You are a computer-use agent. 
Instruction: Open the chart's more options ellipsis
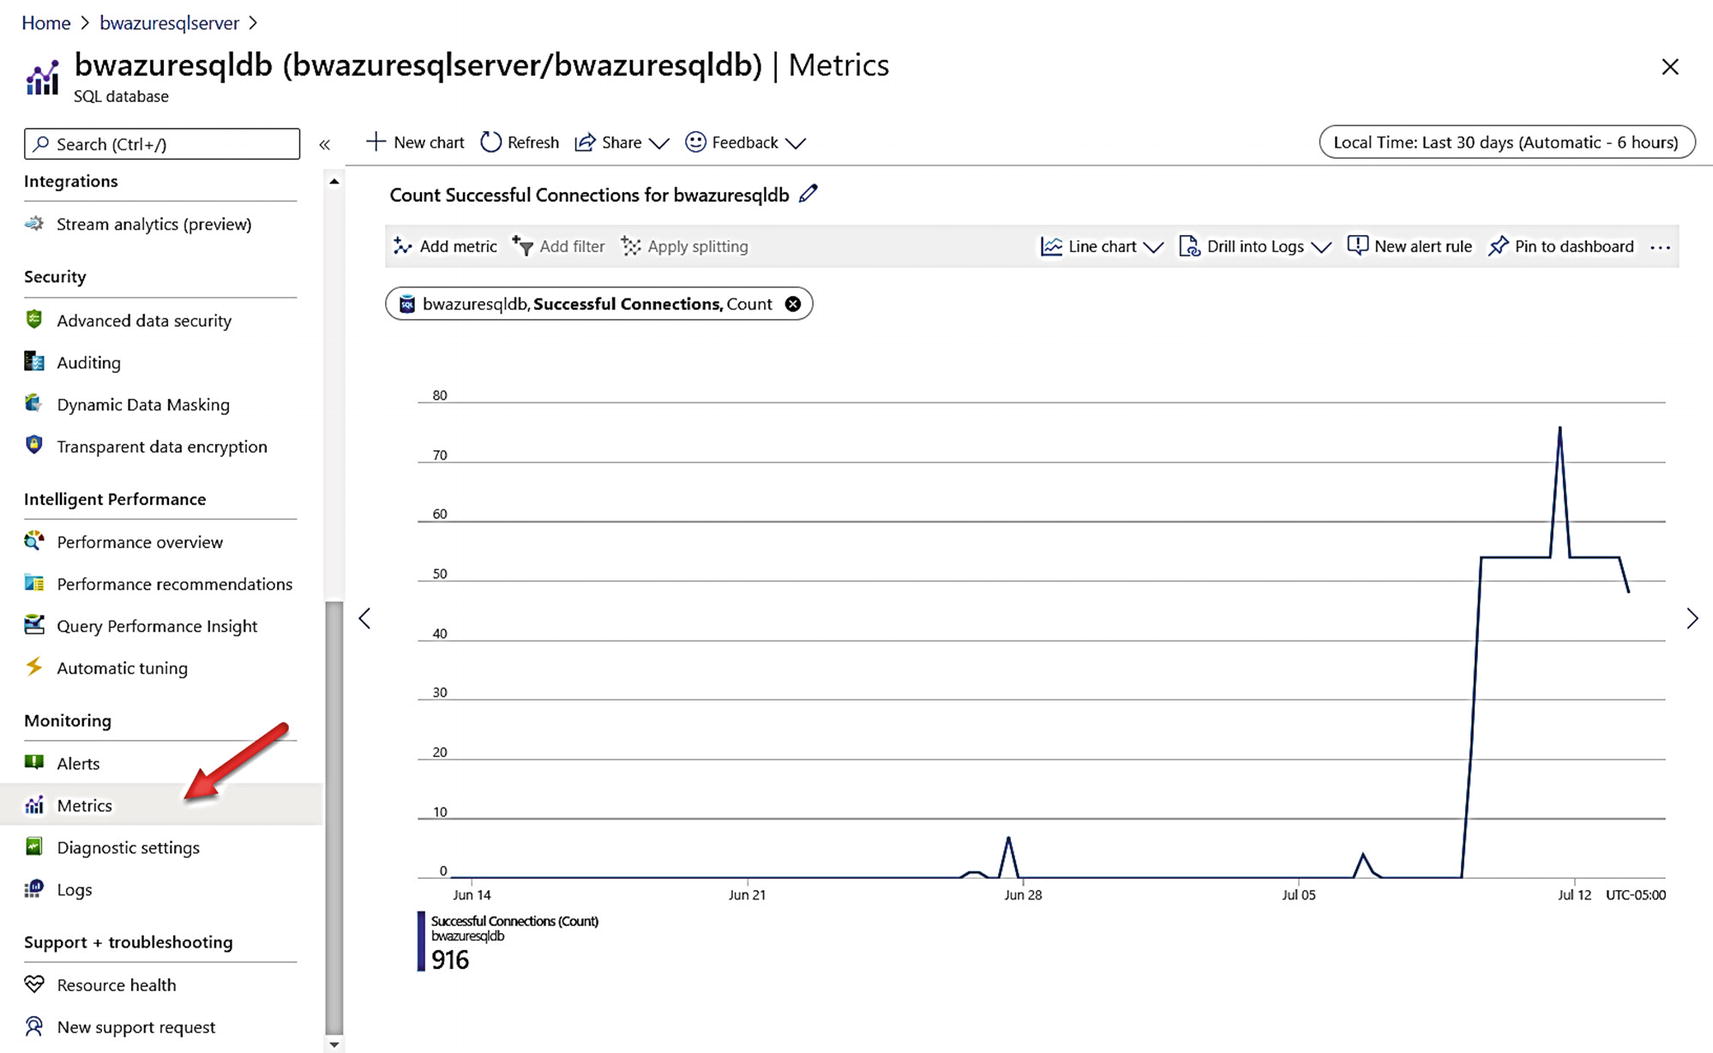[x=1660, y=247]
